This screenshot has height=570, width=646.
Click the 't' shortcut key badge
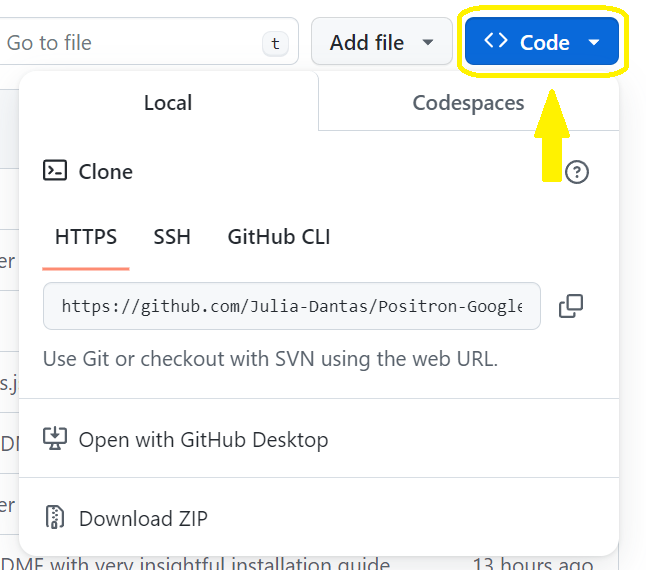click(275, 43)
